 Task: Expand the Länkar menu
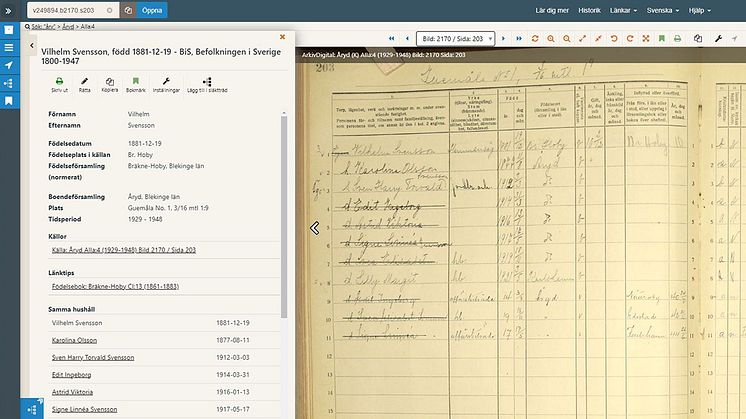pos(623,10)
